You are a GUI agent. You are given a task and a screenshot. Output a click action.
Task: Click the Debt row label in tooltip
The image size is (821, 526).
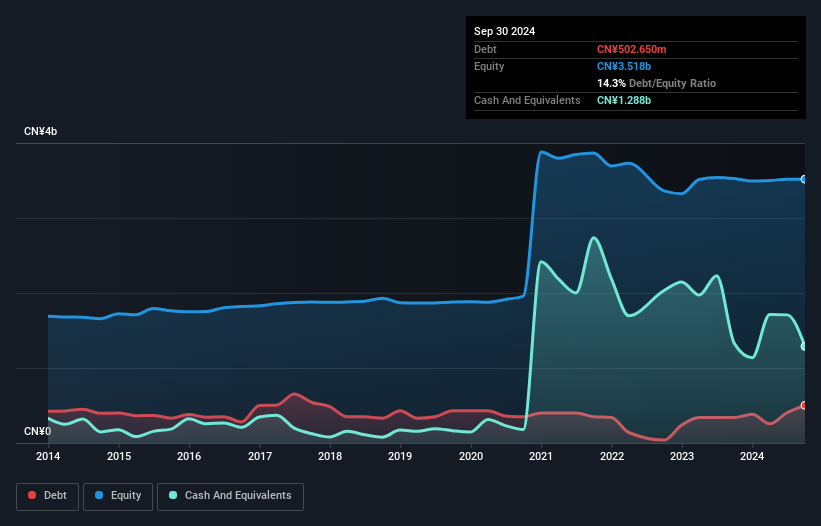point(485,49)
